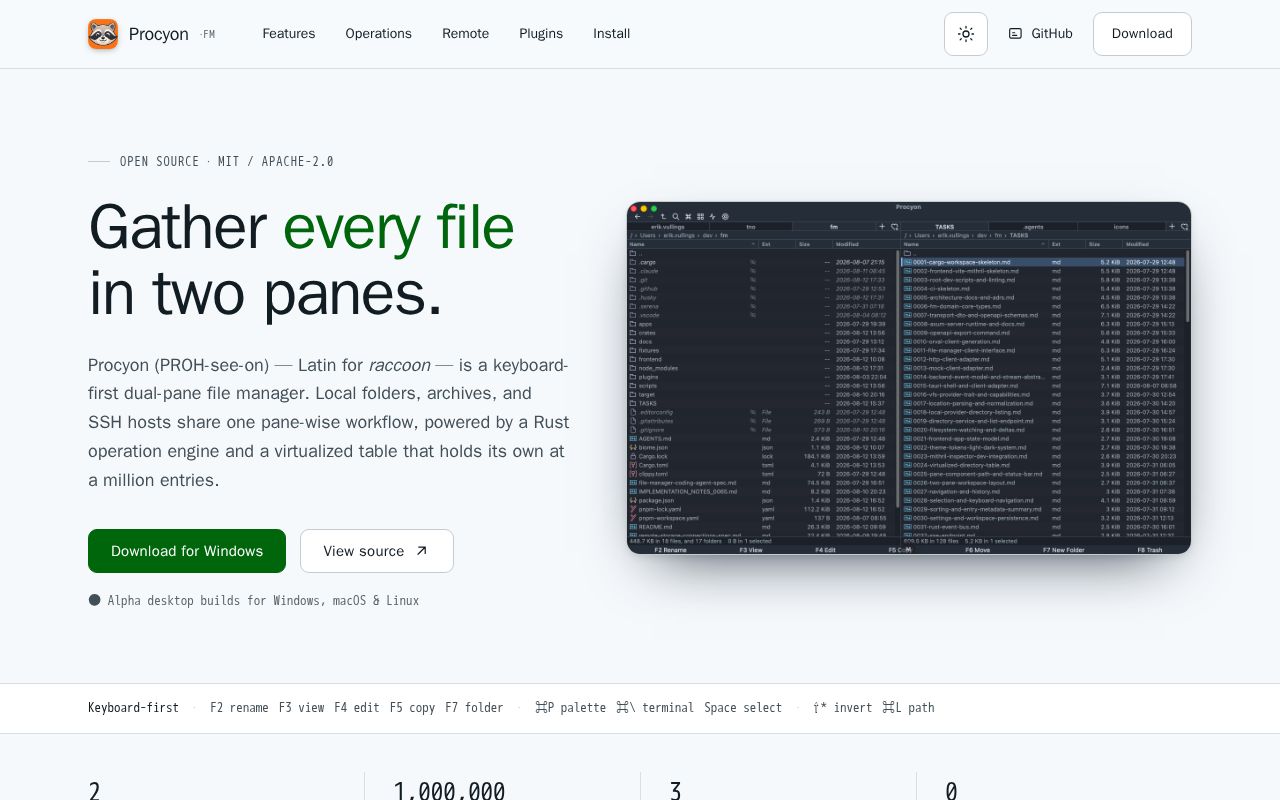Click the up-directory arrow in the preview toolbar
The height and width of the screenshot is (800, 1280).
click(x=663, y=217)
